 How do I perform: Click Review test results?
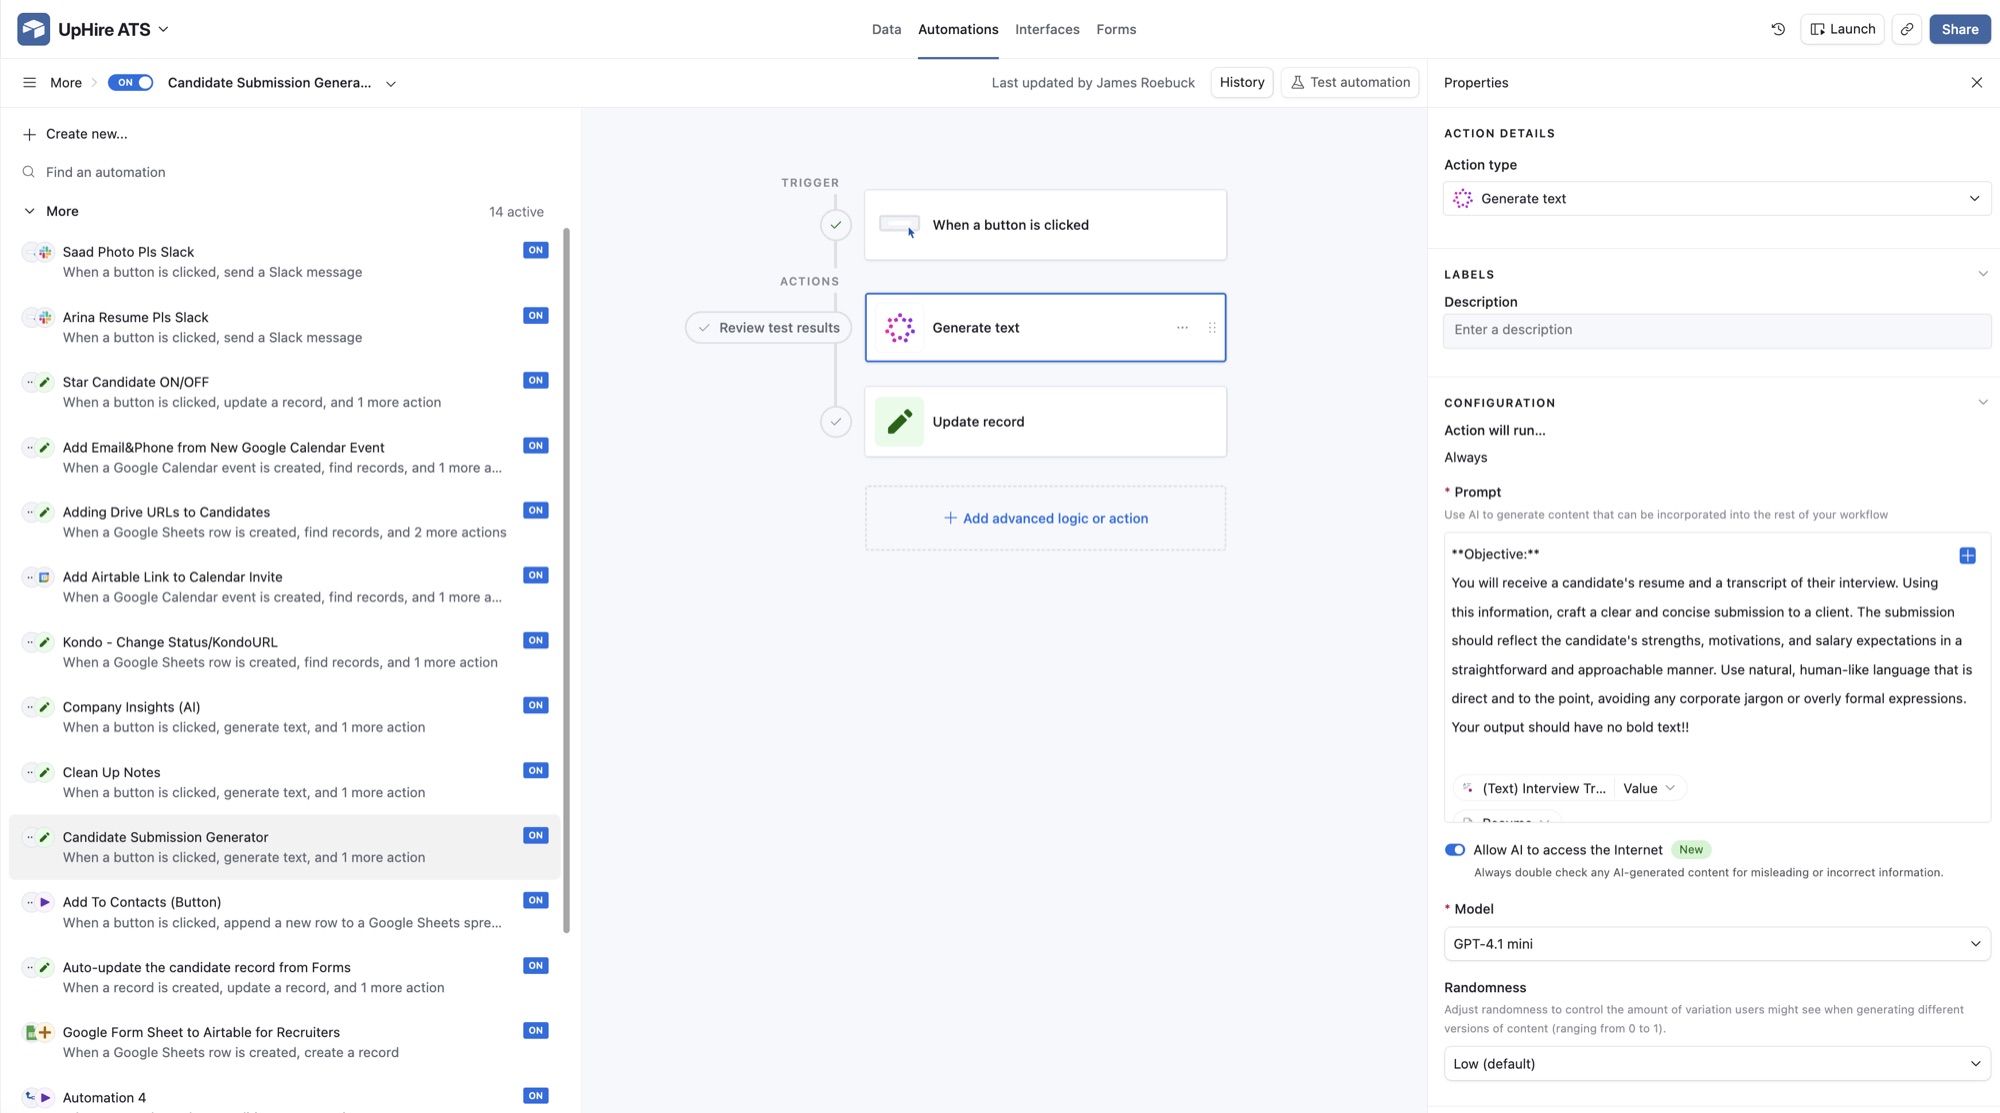768,327
